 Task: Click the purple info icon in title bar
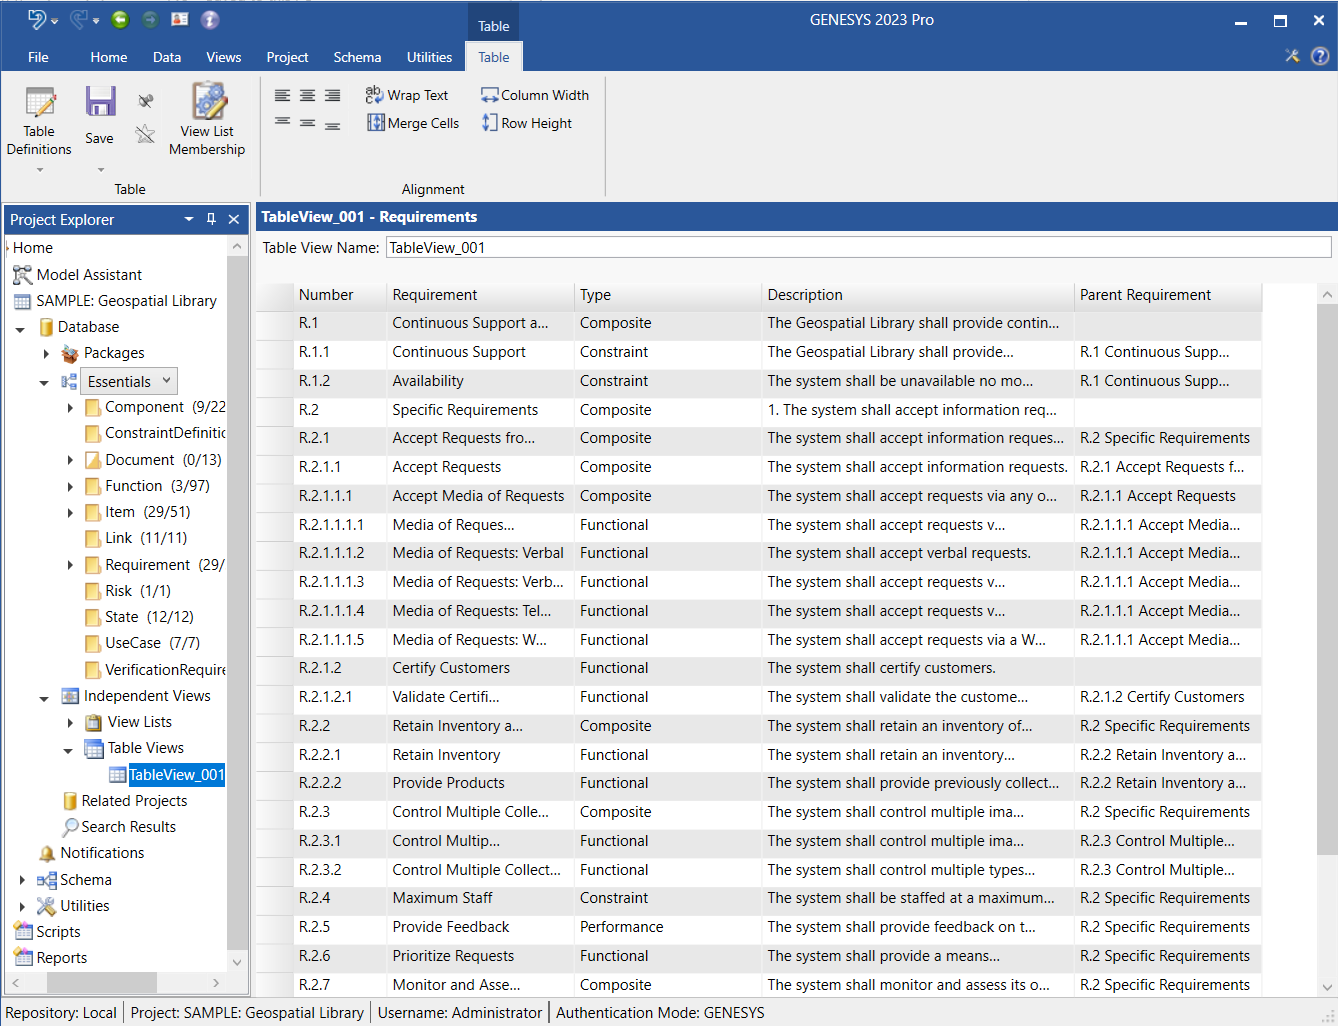click(x=210, y=19)
